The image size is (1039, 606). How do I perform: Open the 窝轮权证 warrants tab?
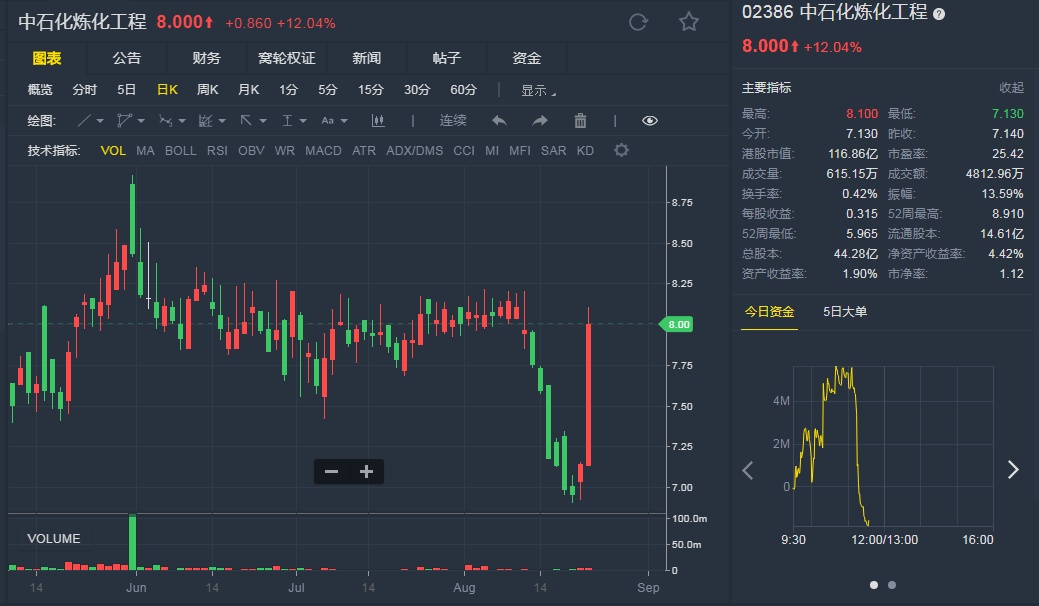pos(286,58)
